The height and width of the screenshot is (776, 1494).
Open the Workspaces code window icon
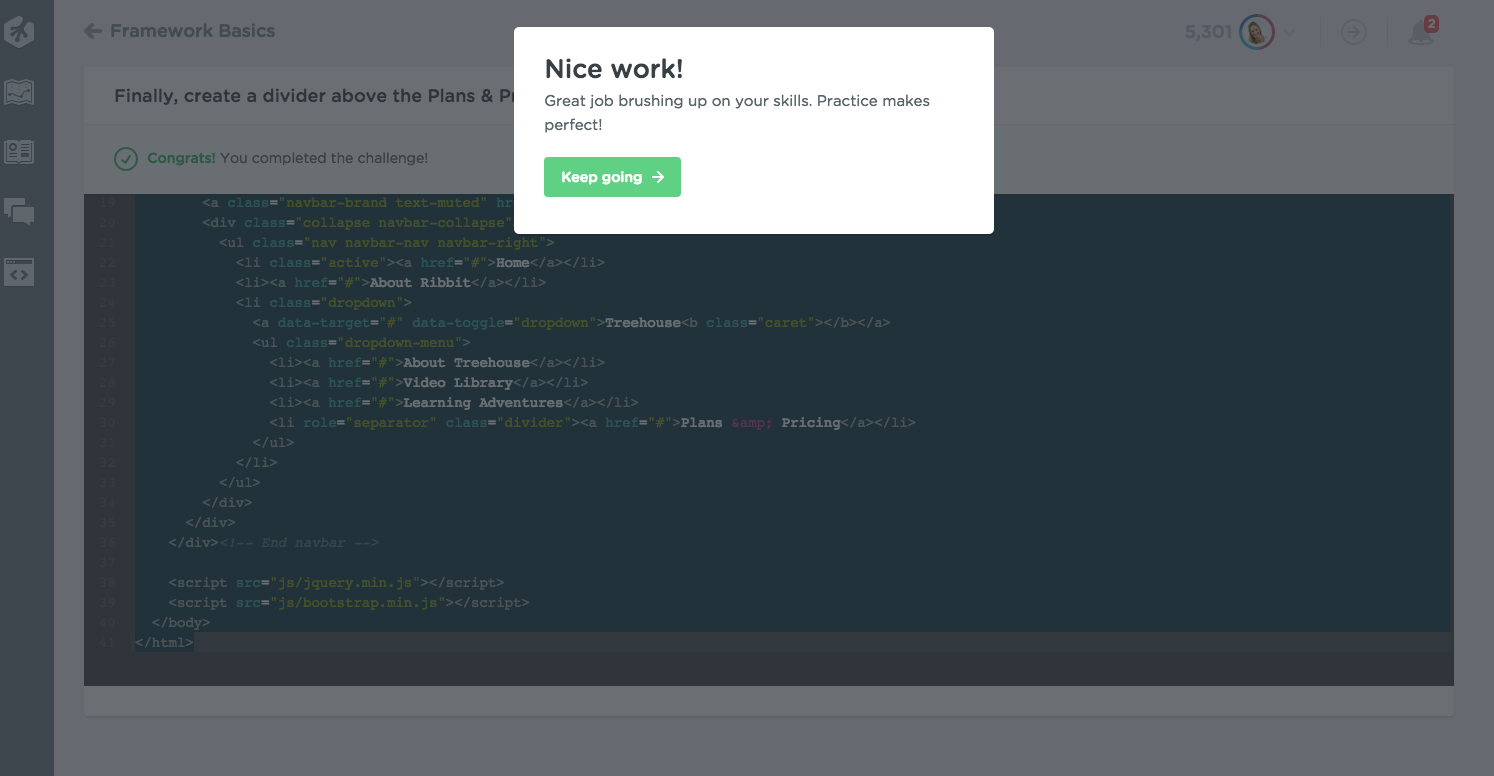tap(19, 271)
